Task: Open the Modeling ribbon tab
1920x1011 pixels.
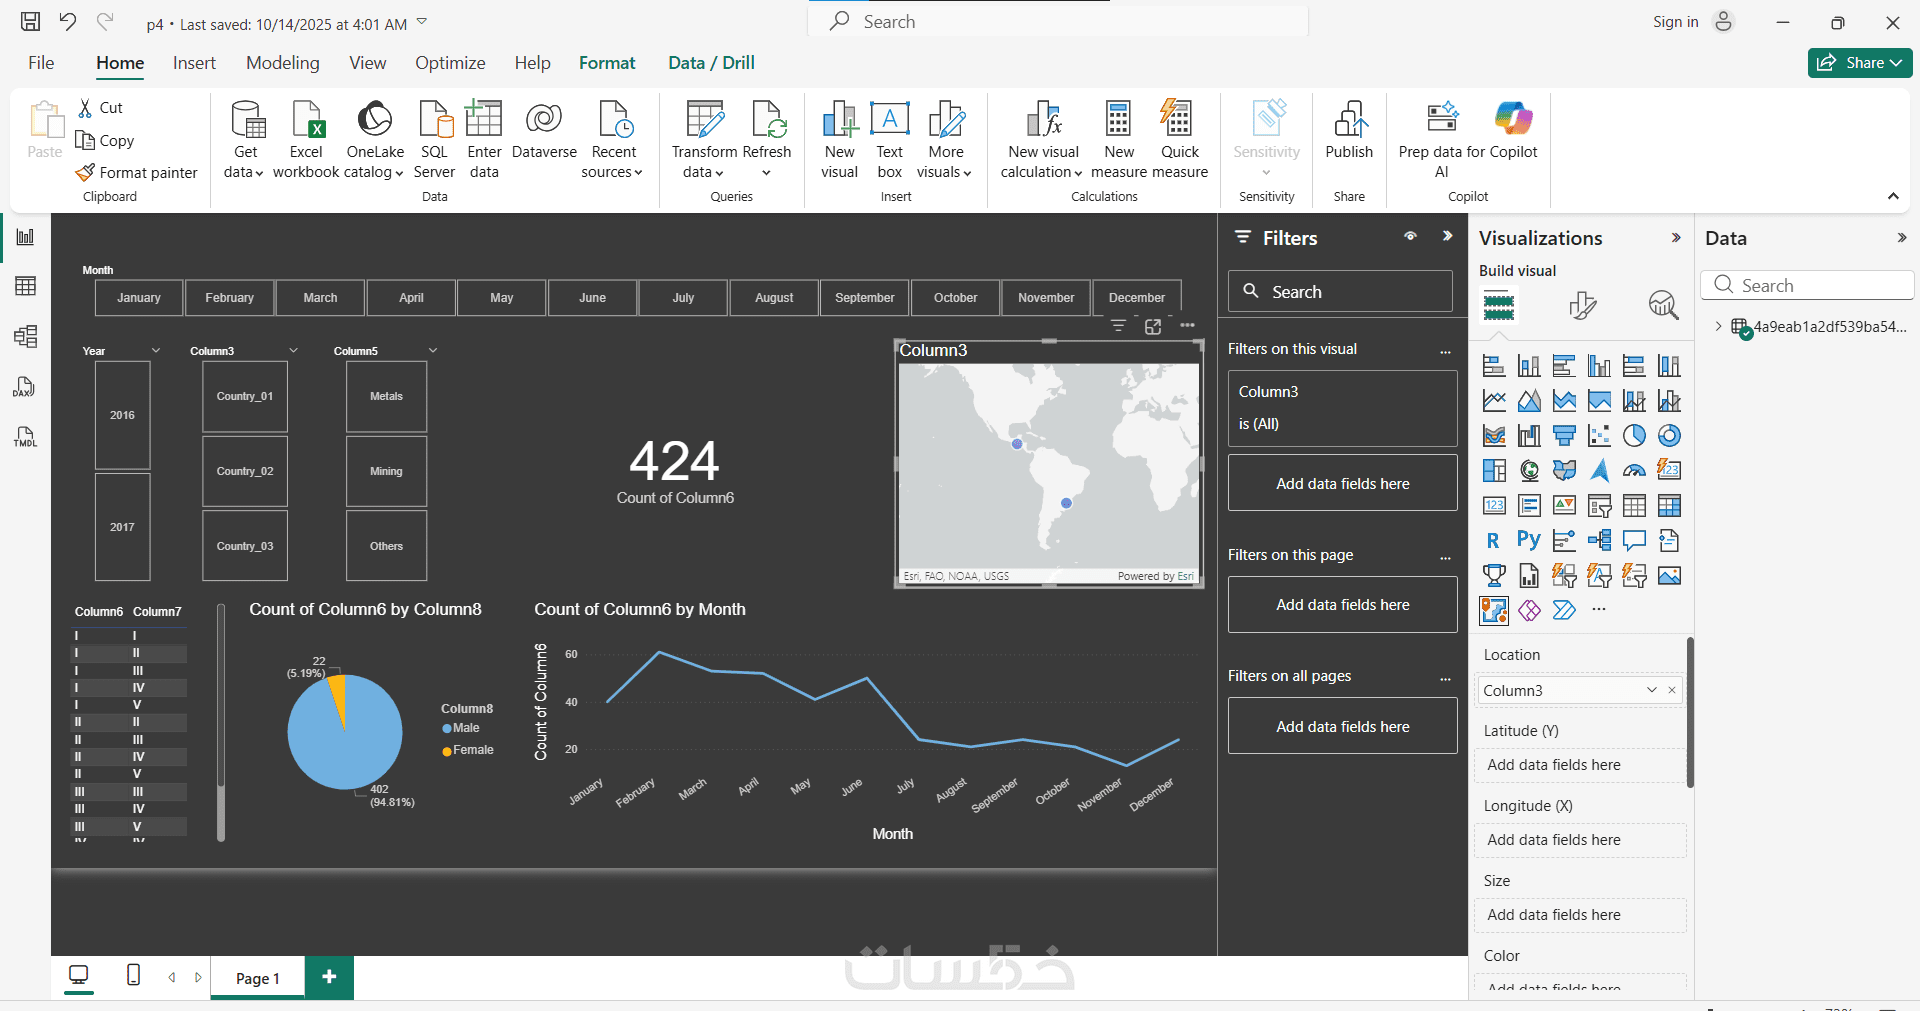Action: [x=283, y=63]
